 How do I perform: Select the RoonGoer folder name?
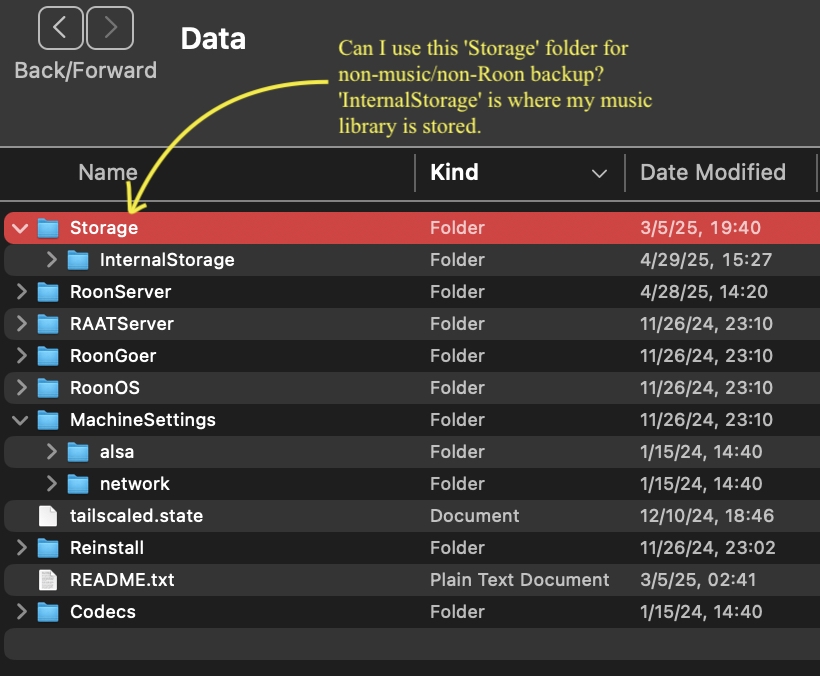click(x=113, y=356)
